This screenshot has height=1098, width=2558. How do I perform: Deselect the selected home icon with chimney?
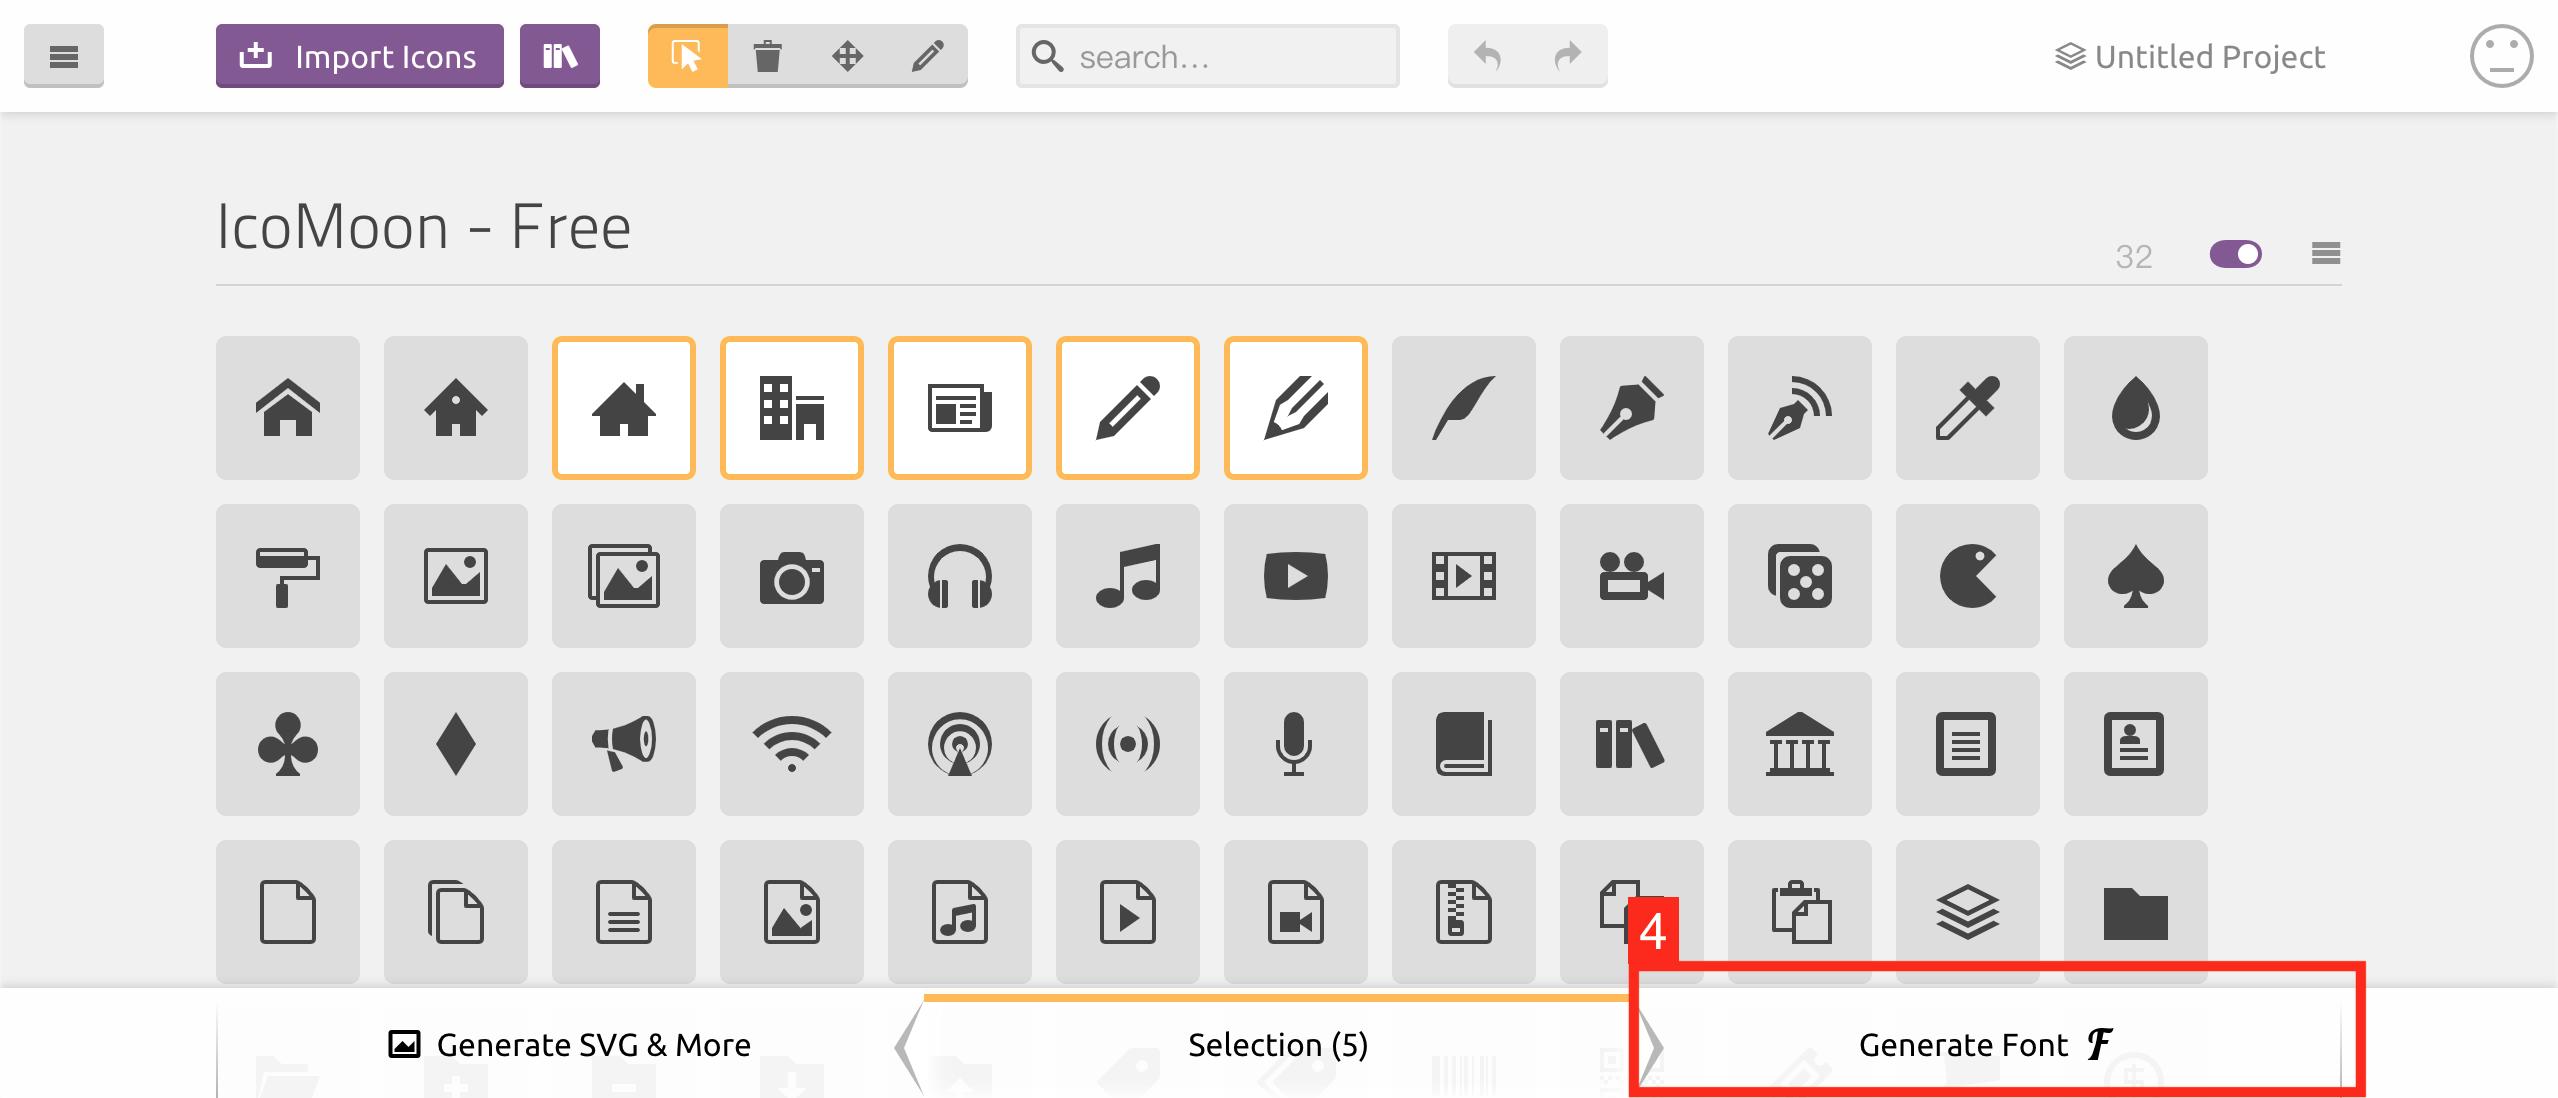pyautogui.click(x=624, y=408)
